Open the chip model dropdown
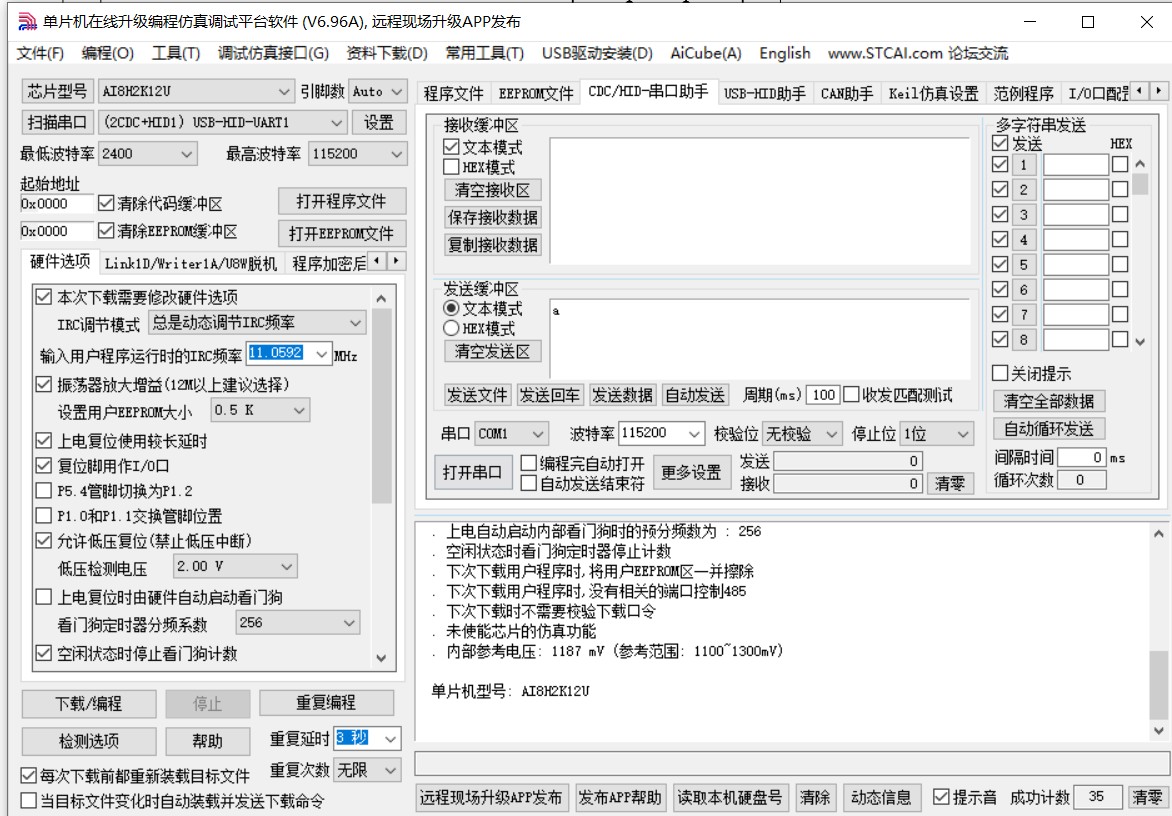Viewport: 1172px width, 816px height. click(x=285, y=91)
